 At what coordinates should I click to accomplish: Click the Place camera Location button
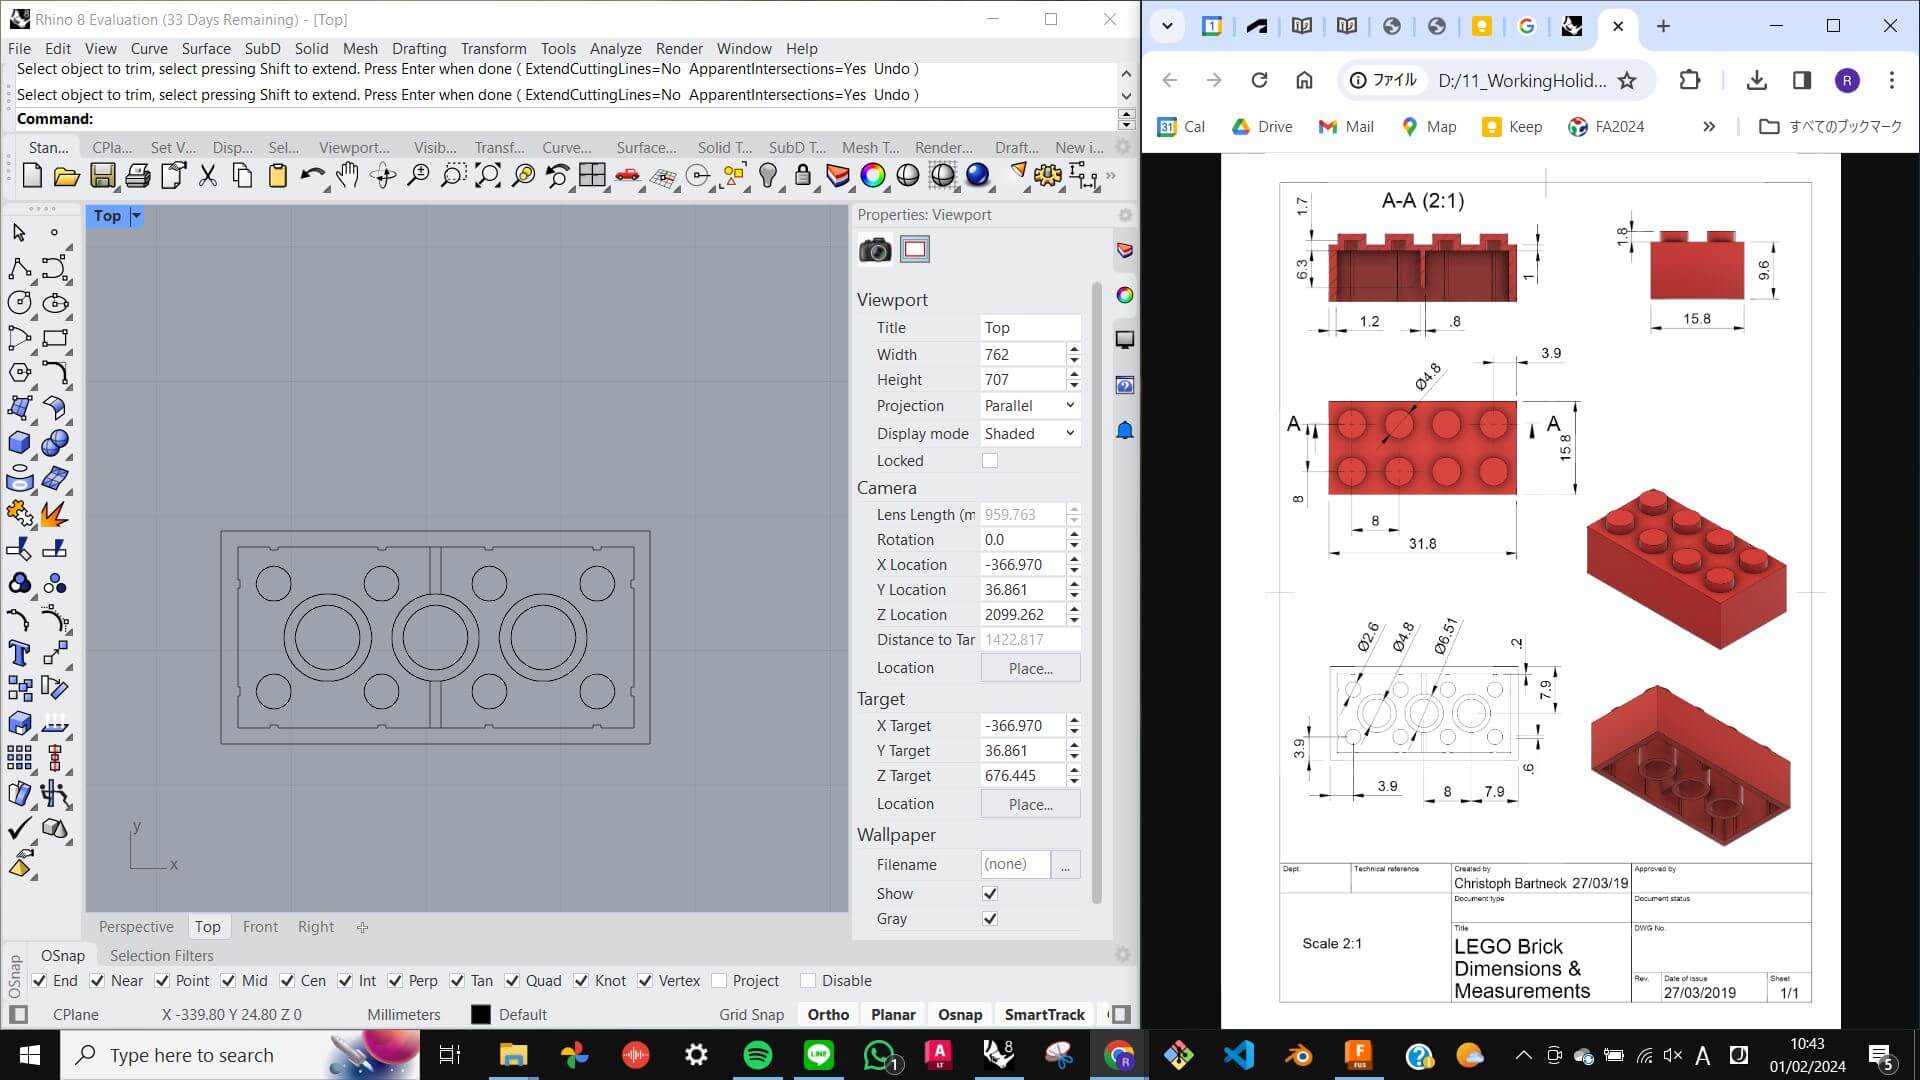pyautogui.click(x=1029, y=667)
